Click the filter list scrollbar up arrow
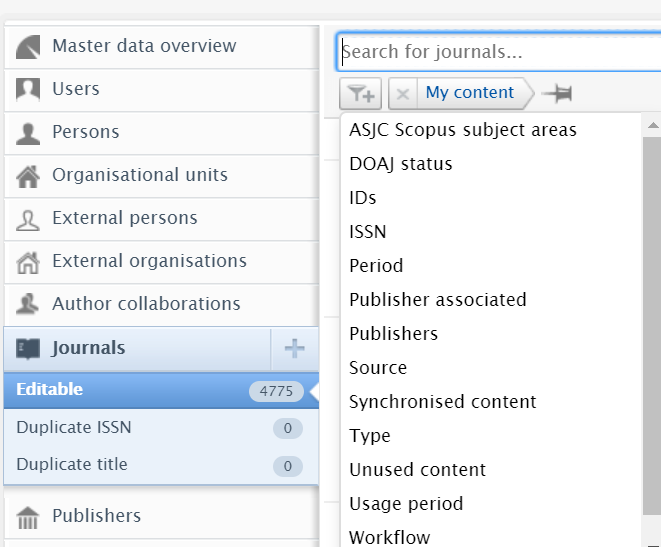Viewport: 661px width, 547px height. pos(652,126)
